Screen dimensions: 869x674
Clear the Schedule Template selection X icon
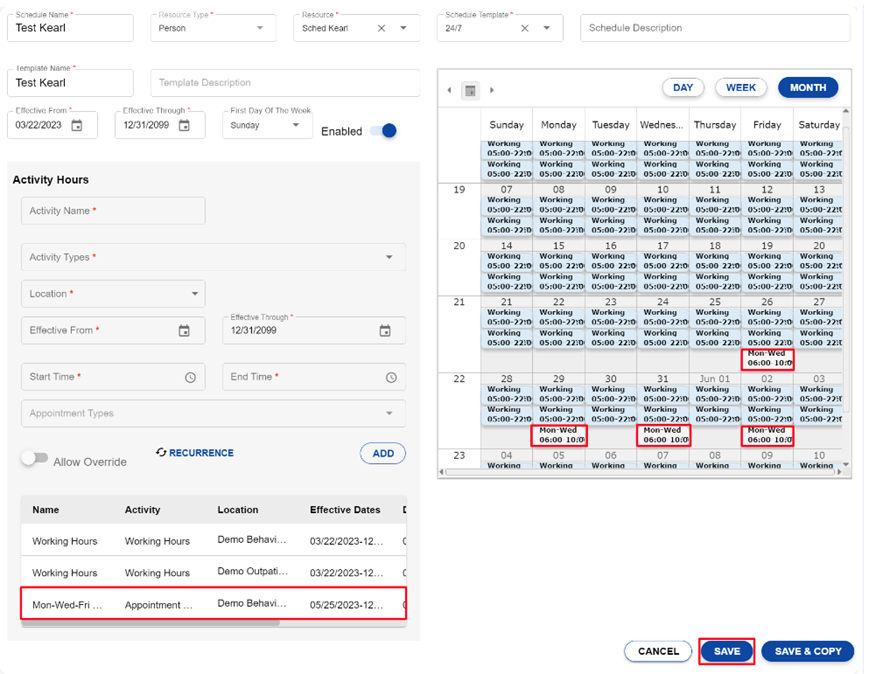click(524, 29)
